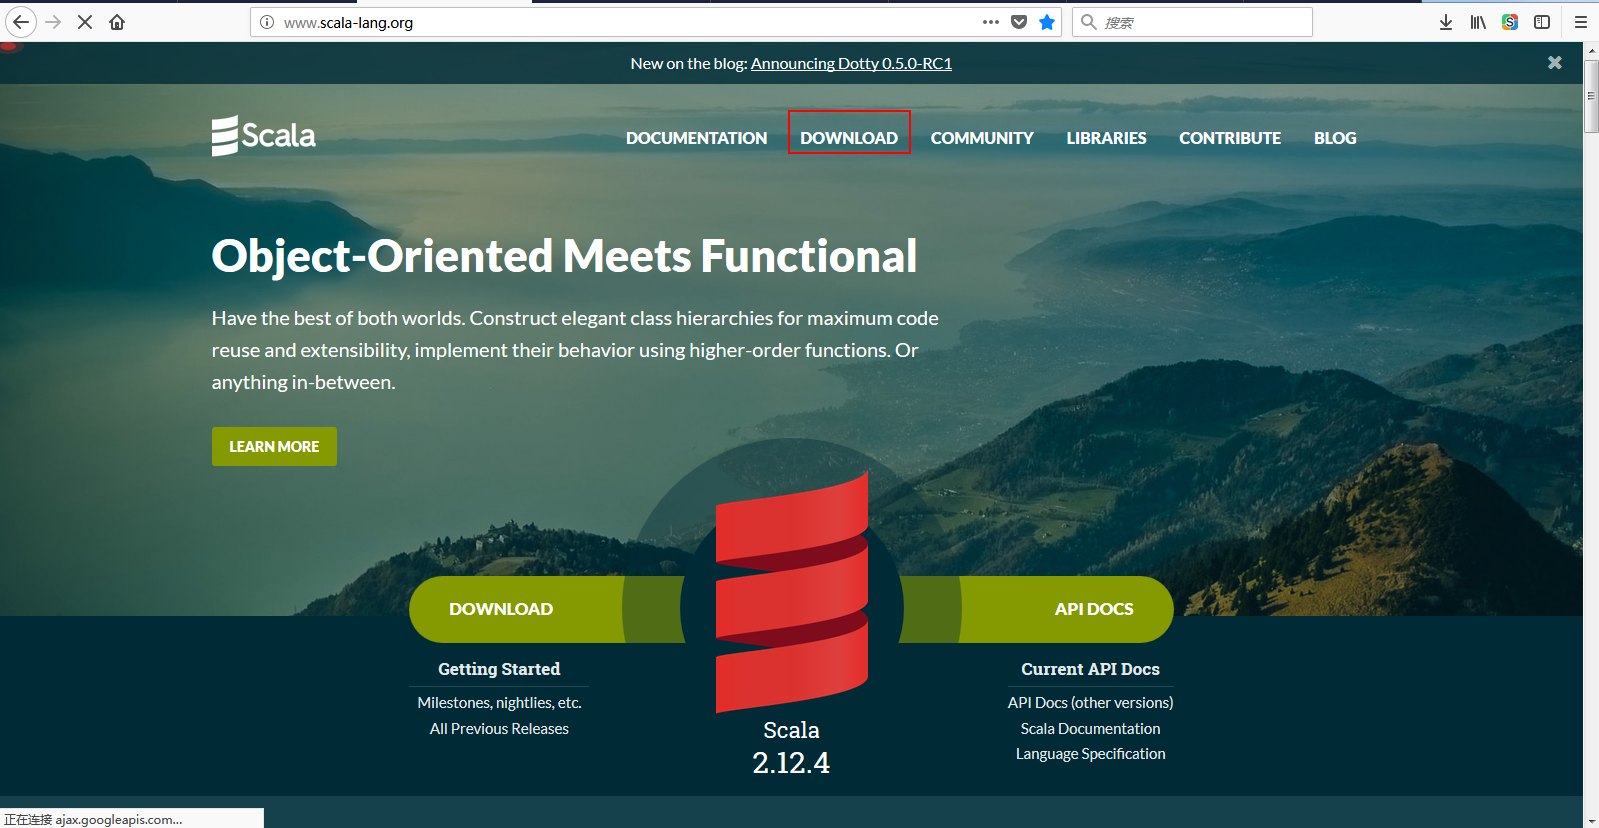Show site information icon in address bar
Image resolution: width=1599 pixels, height=828 pixels.
coord(267,22)
